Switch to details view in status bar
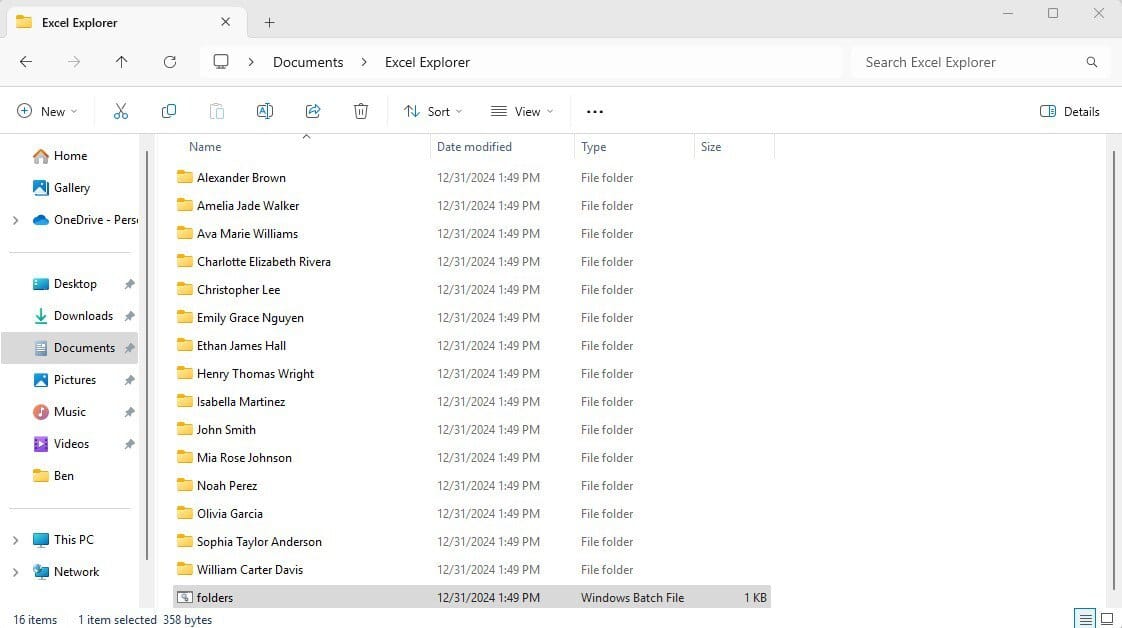The height and width of the screenshot is (628, 1122). (1085, 619)
